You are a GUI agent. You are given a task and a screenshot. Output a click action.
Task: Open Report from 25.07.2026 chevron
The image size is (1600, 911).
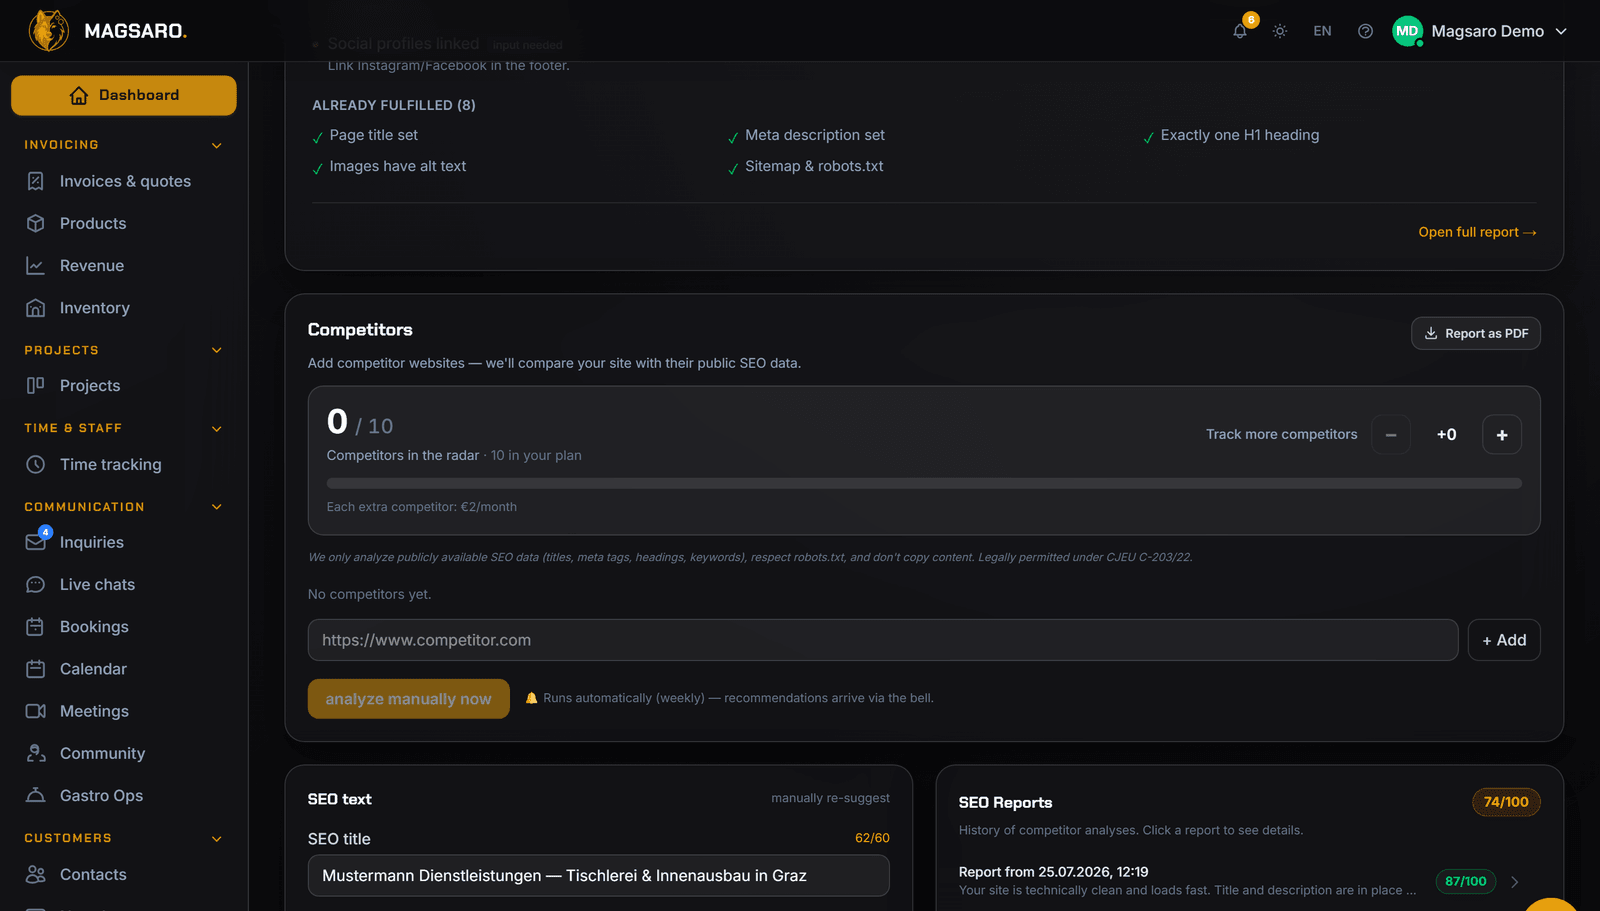1515,881
